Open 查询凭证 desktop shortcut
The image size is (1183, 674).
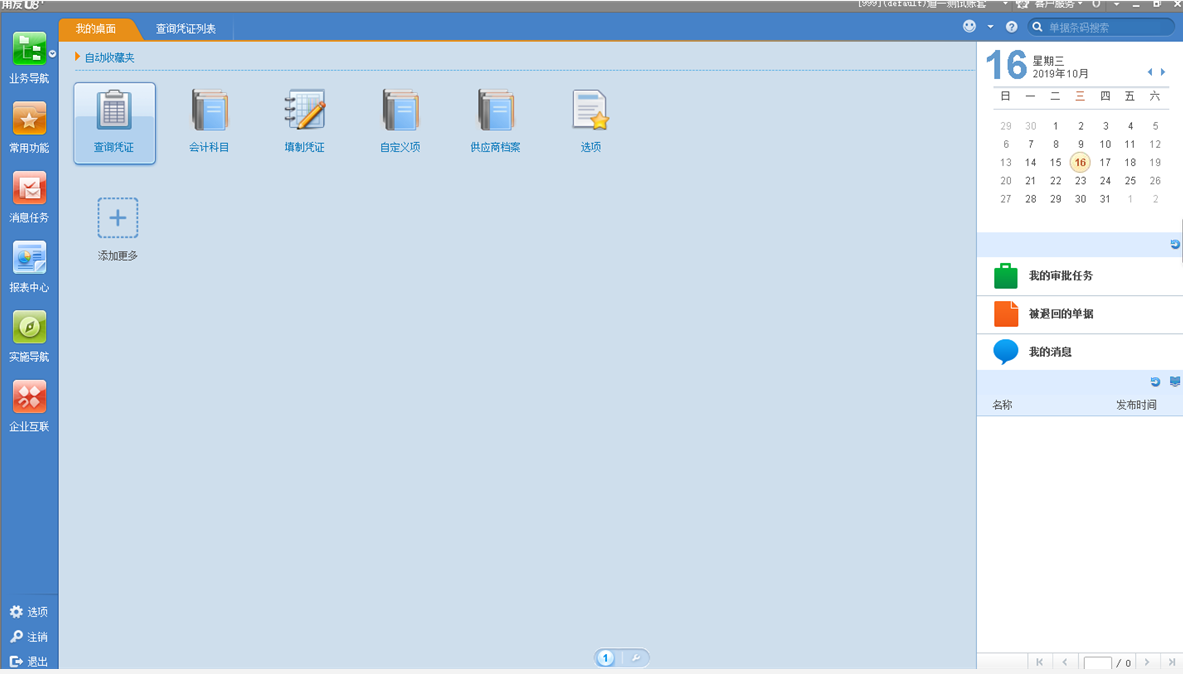tap(114, 121)
